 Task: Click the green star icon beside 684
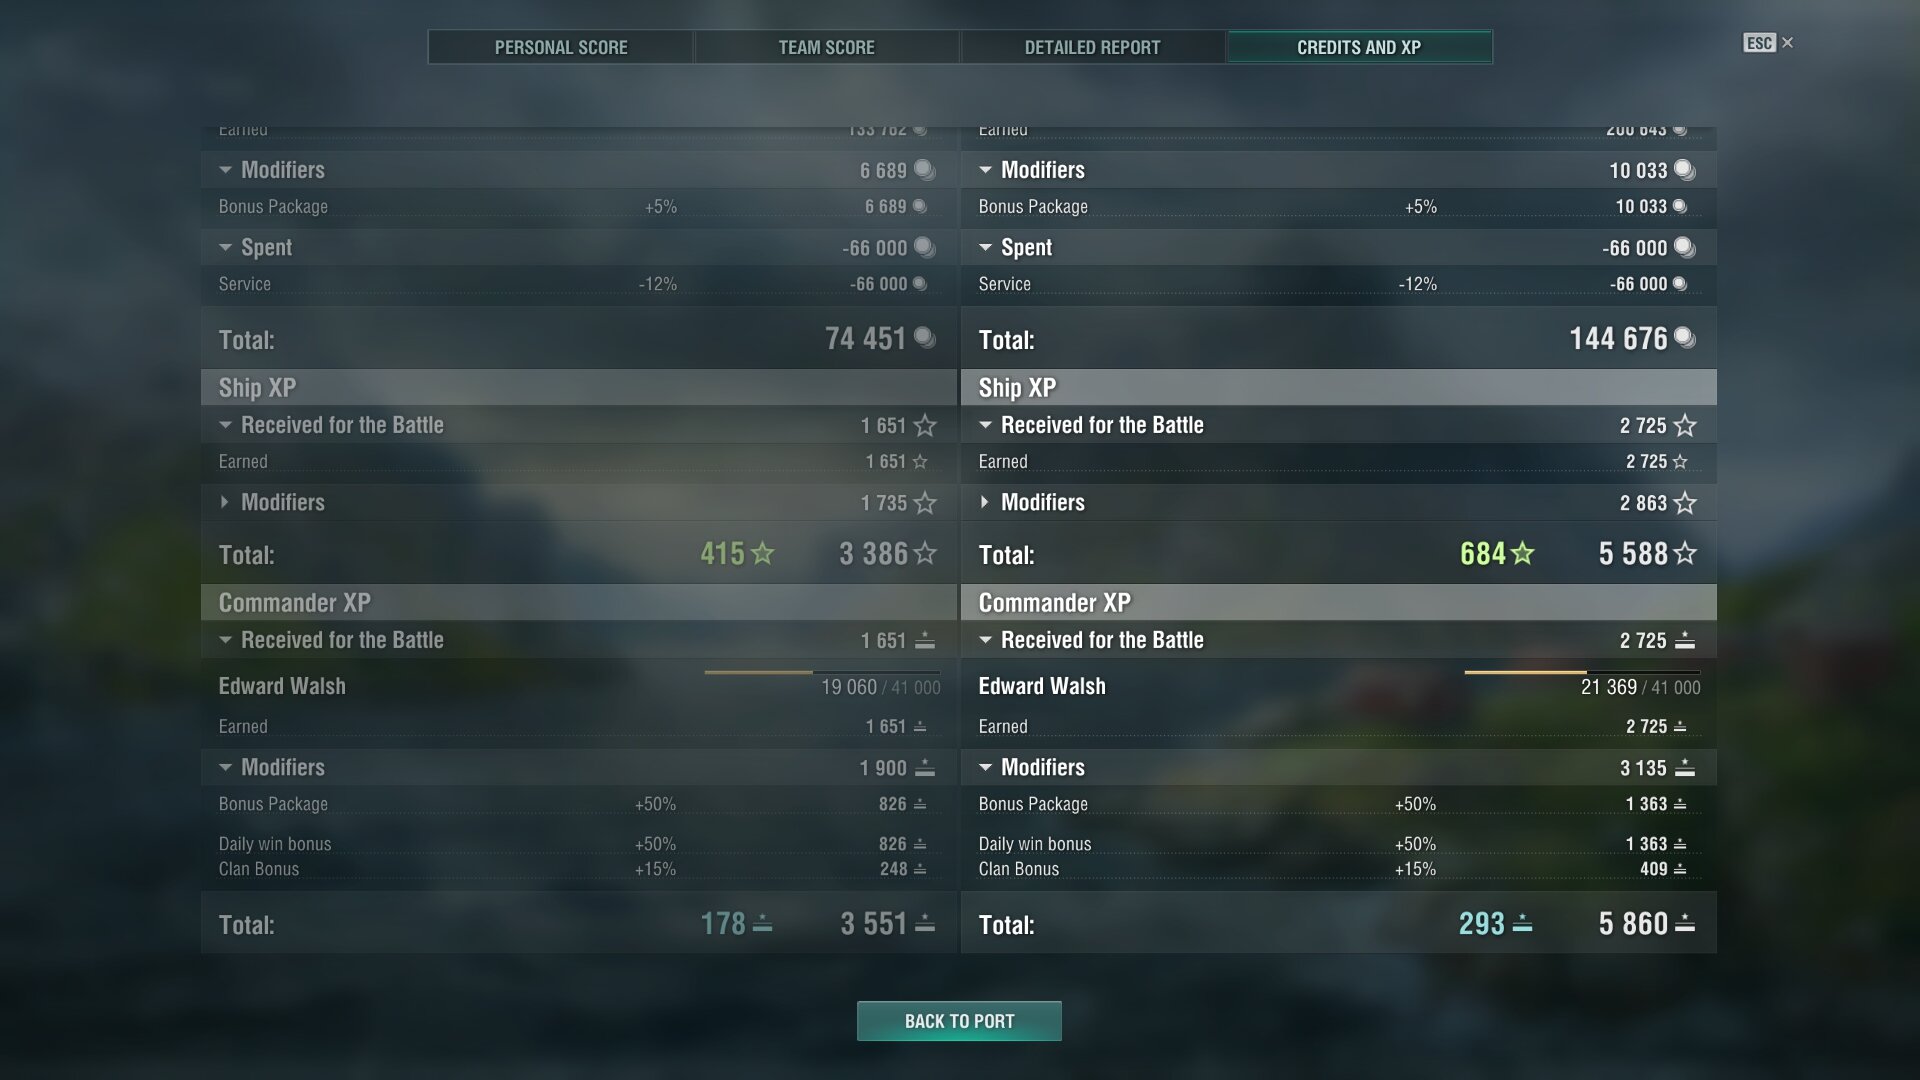pos(1523,553)
